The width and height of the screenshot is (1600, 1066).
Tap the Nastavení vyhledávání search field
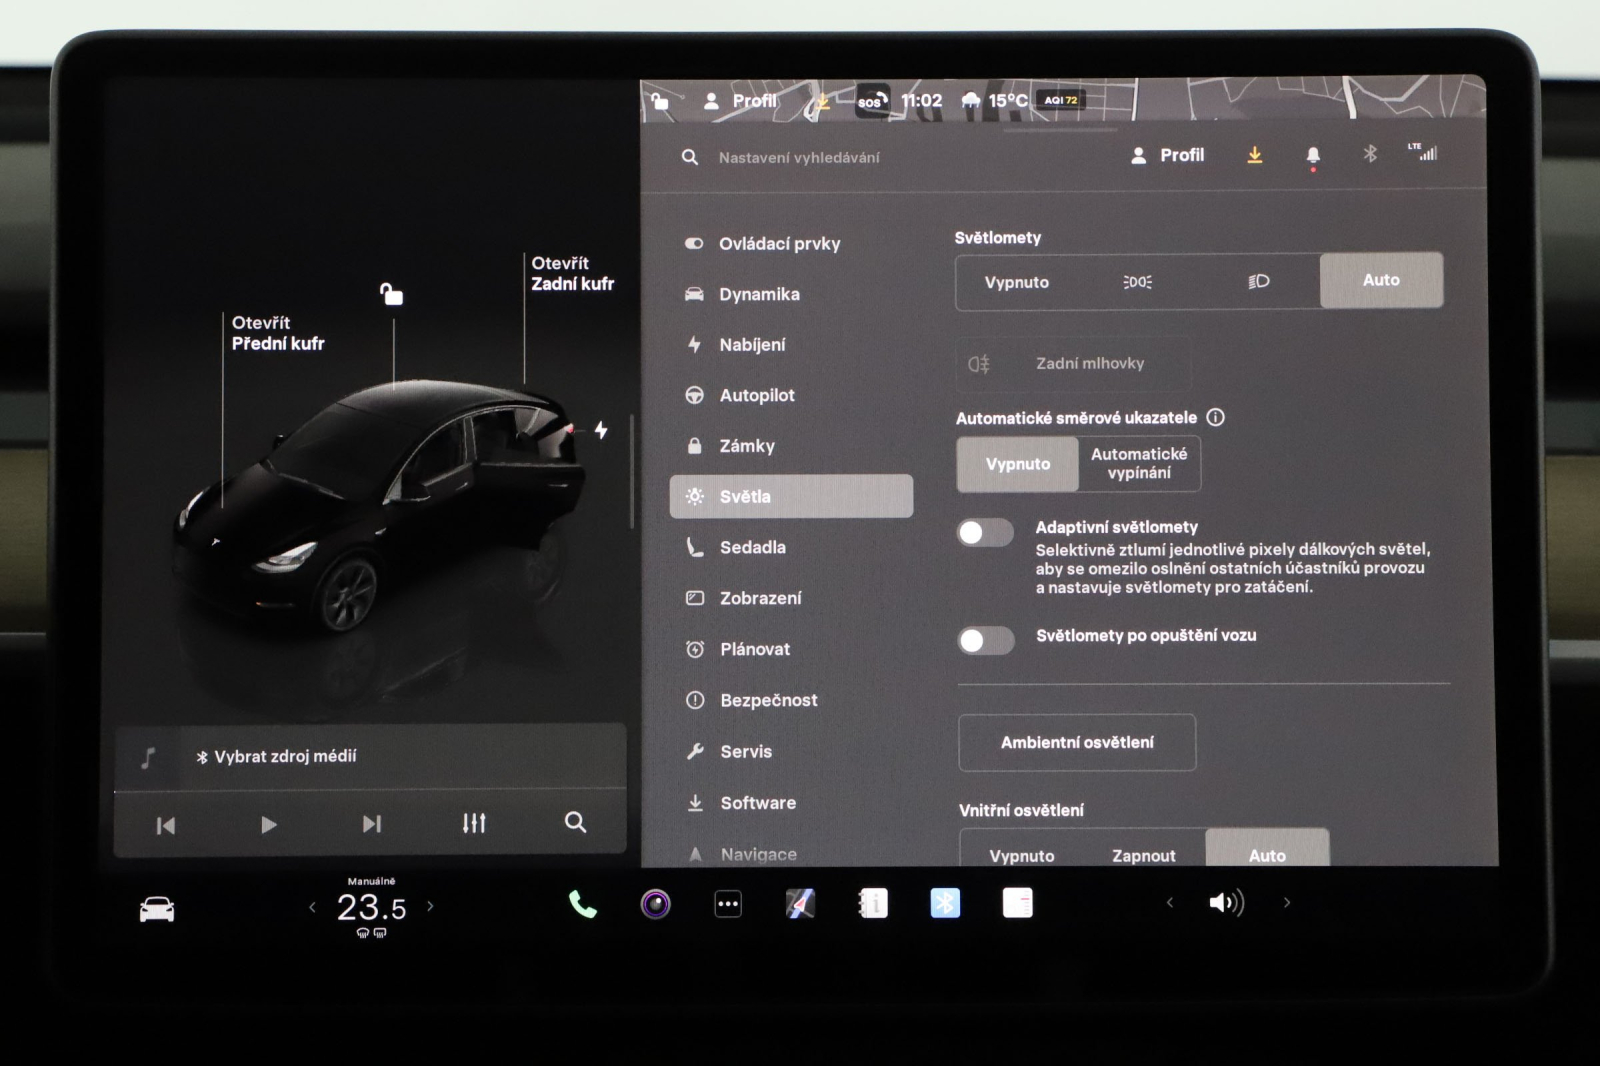click(x=799, y=156)
